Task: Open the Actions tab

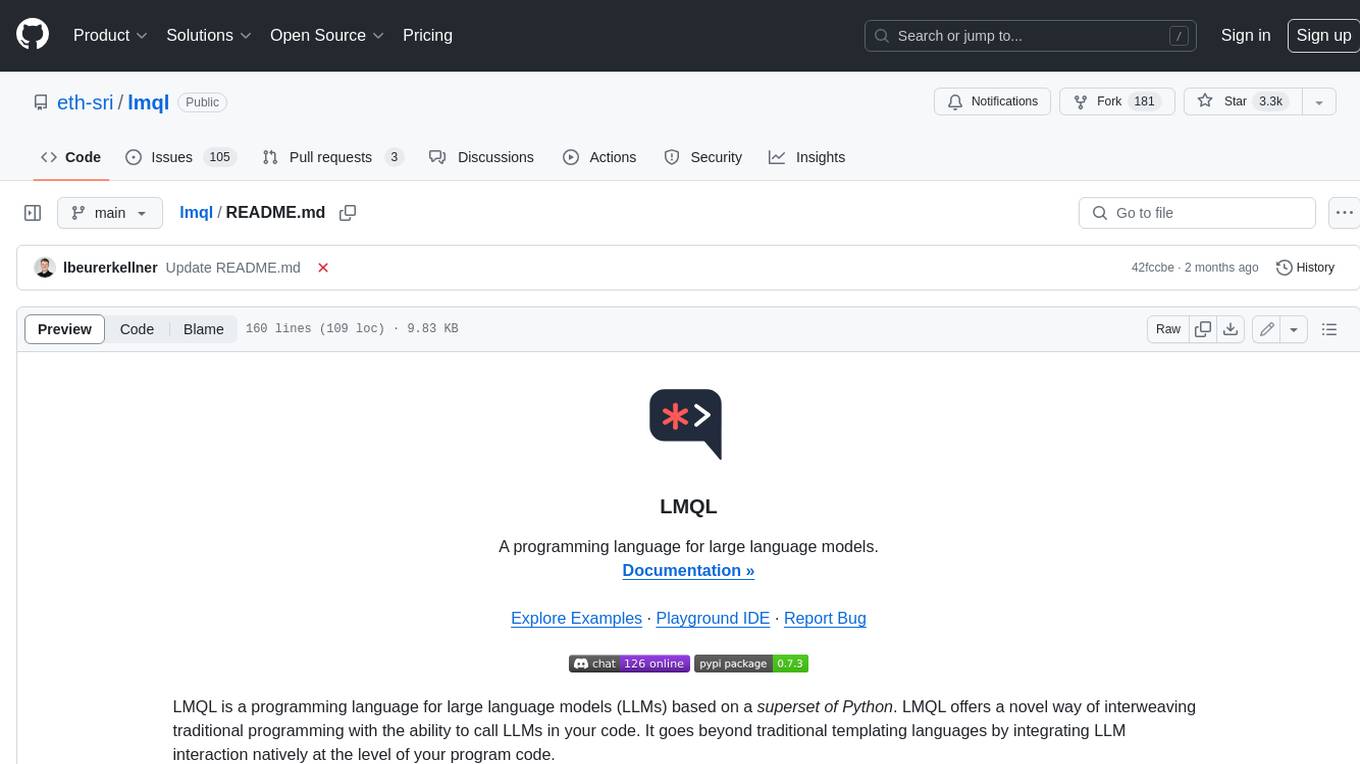Action: point(599,157)
